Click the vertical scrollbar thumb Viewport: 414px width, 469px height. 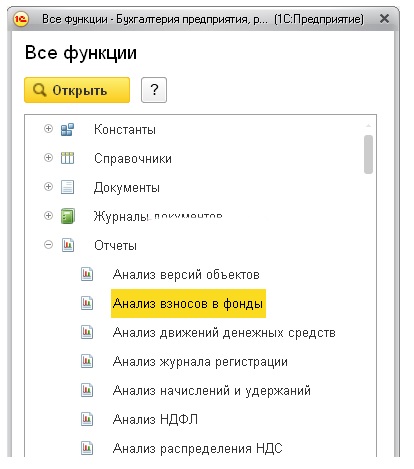368,154
